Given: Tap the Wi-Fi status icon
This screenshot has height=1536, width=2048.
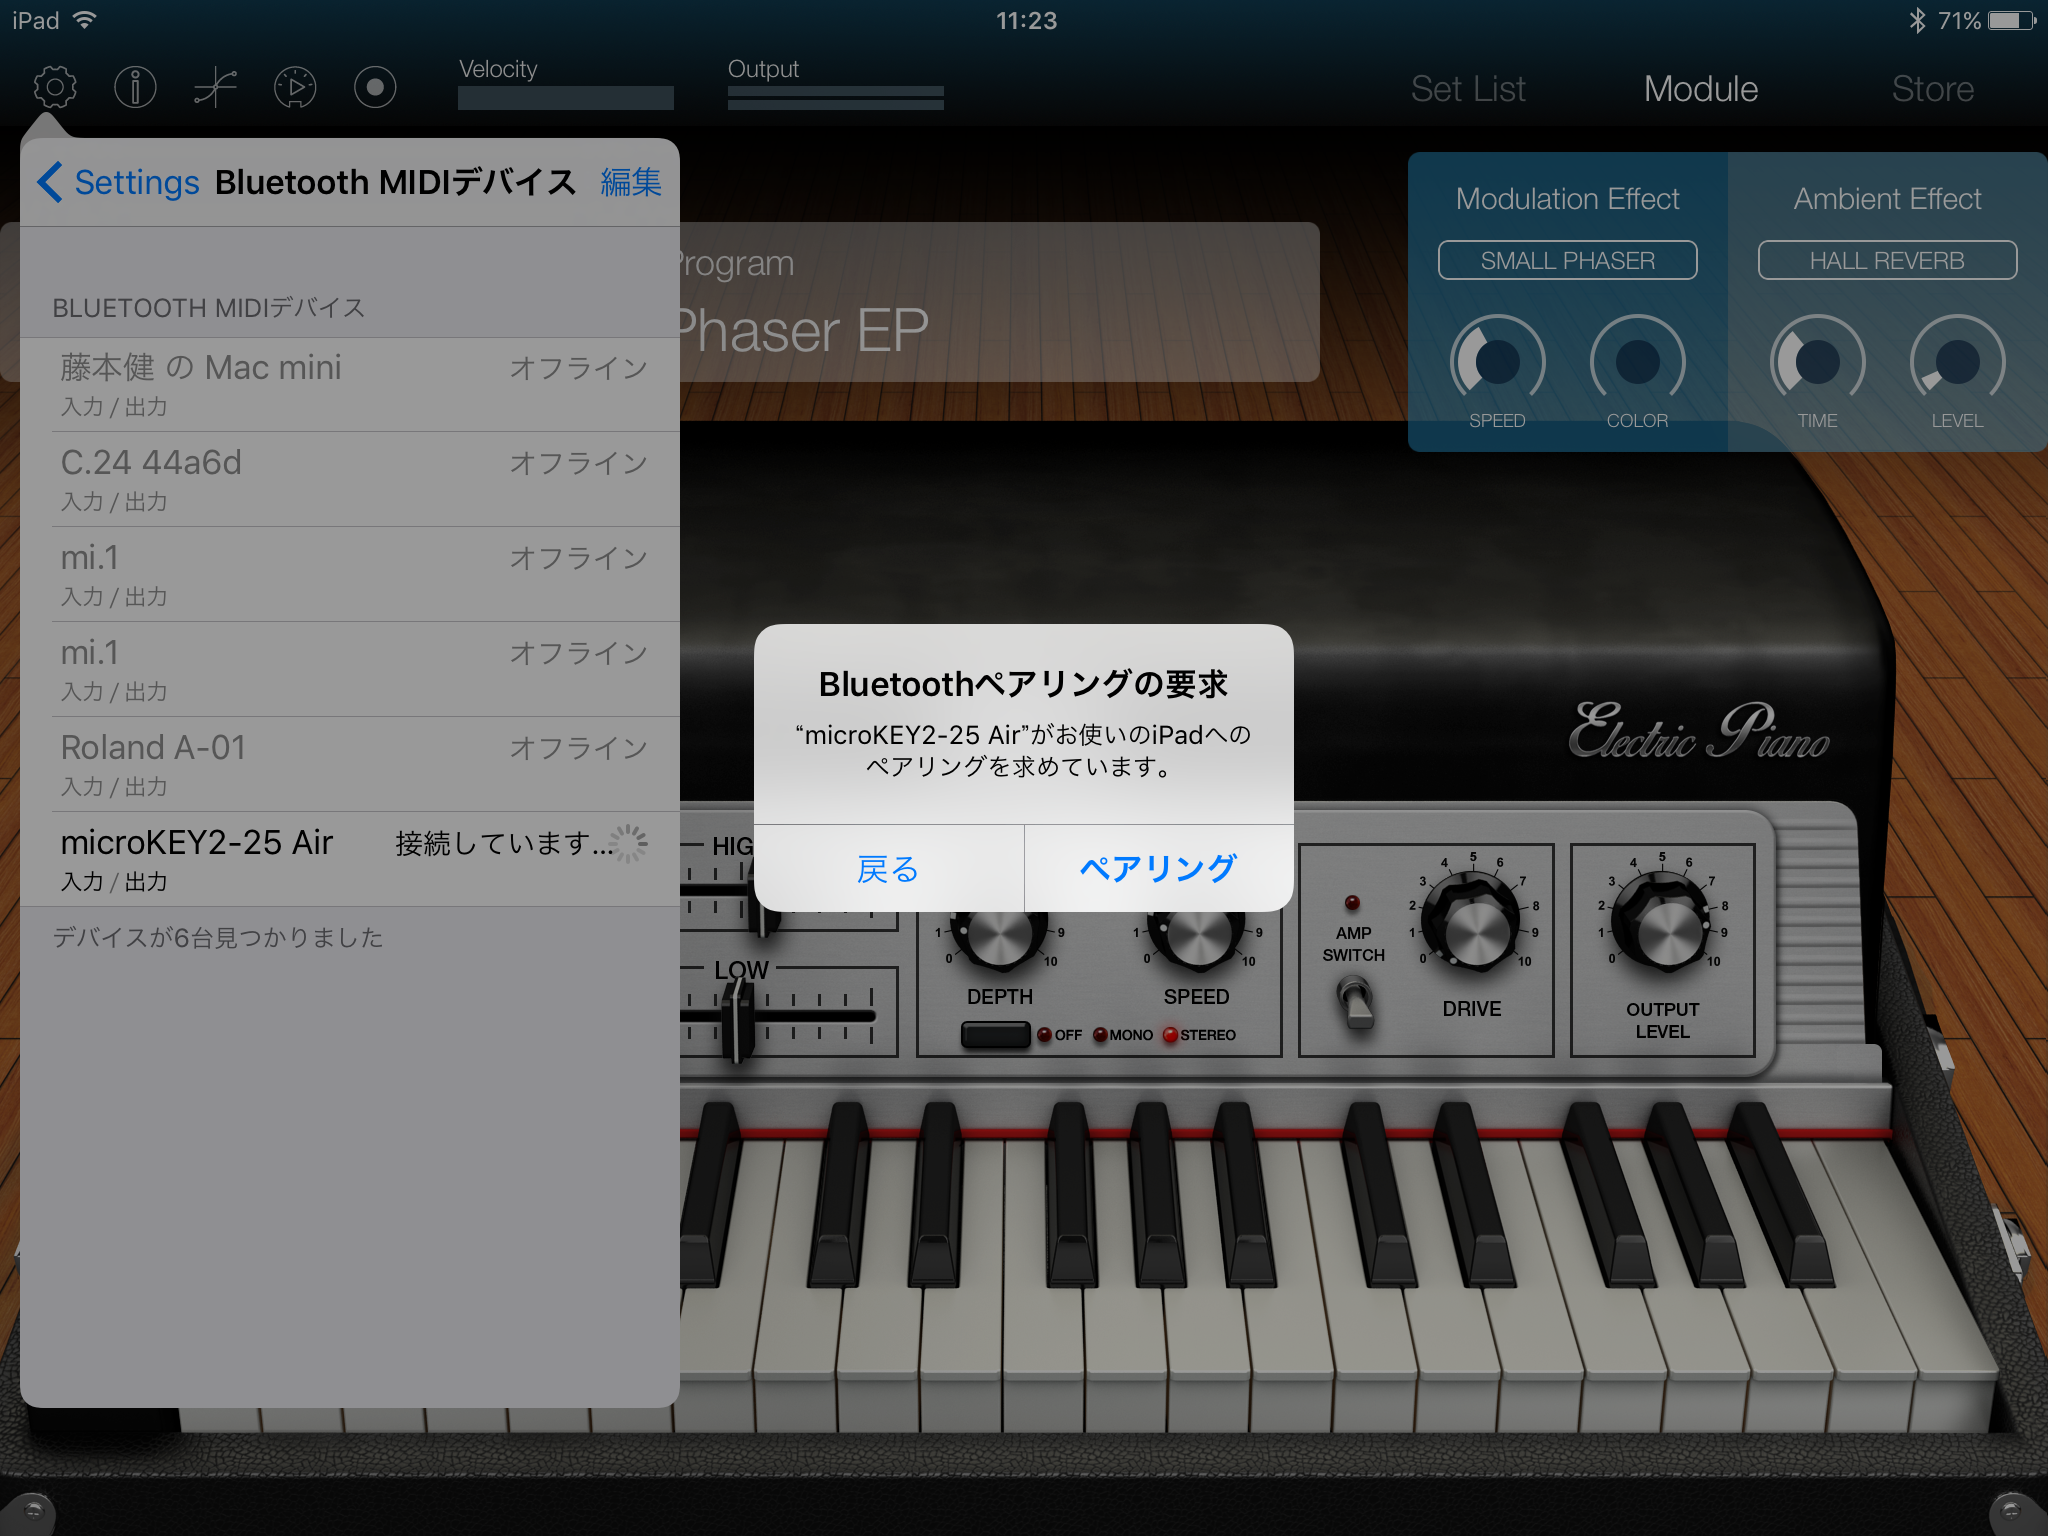Looking at the screenshot, I should point(85,20).
